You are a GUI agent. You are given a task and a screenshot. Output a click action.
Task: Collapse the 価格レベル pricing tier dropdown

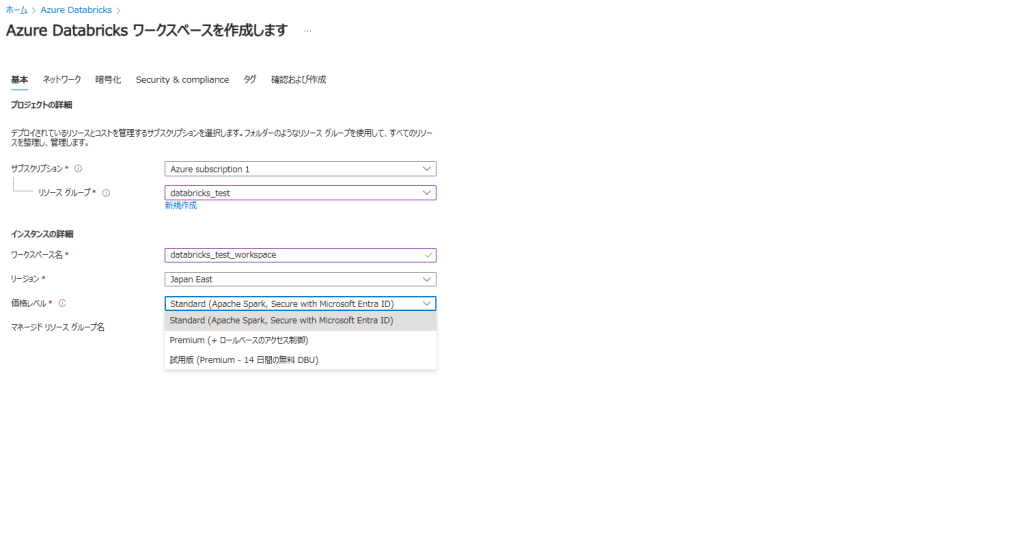427,303
